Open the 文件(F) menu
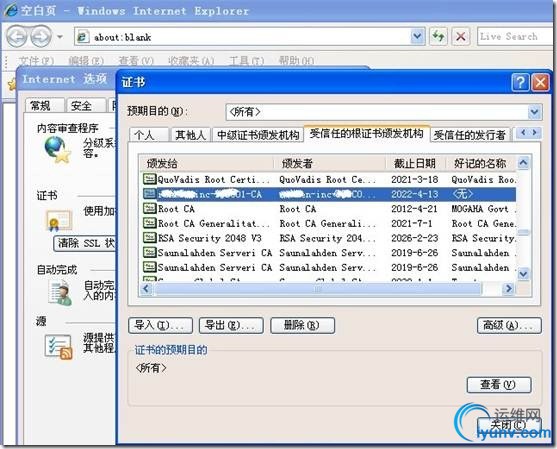 pos(36,61)
